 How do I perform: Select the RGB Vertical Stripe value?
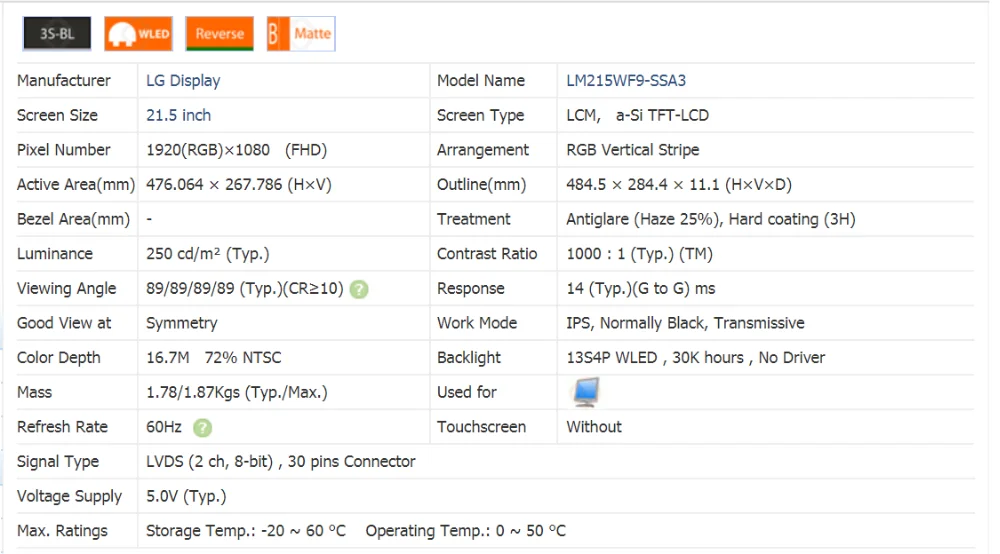[x=633, y=150]
